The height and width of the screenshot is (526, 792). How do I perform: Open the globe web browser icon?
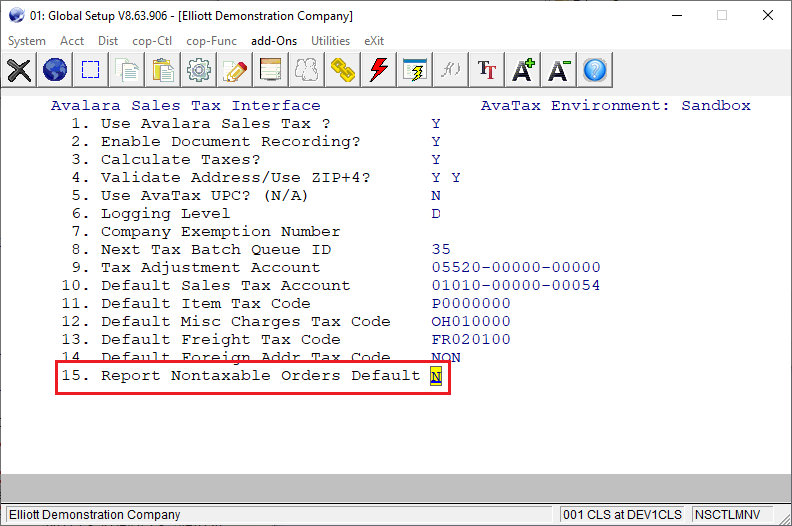click(55, 69)
